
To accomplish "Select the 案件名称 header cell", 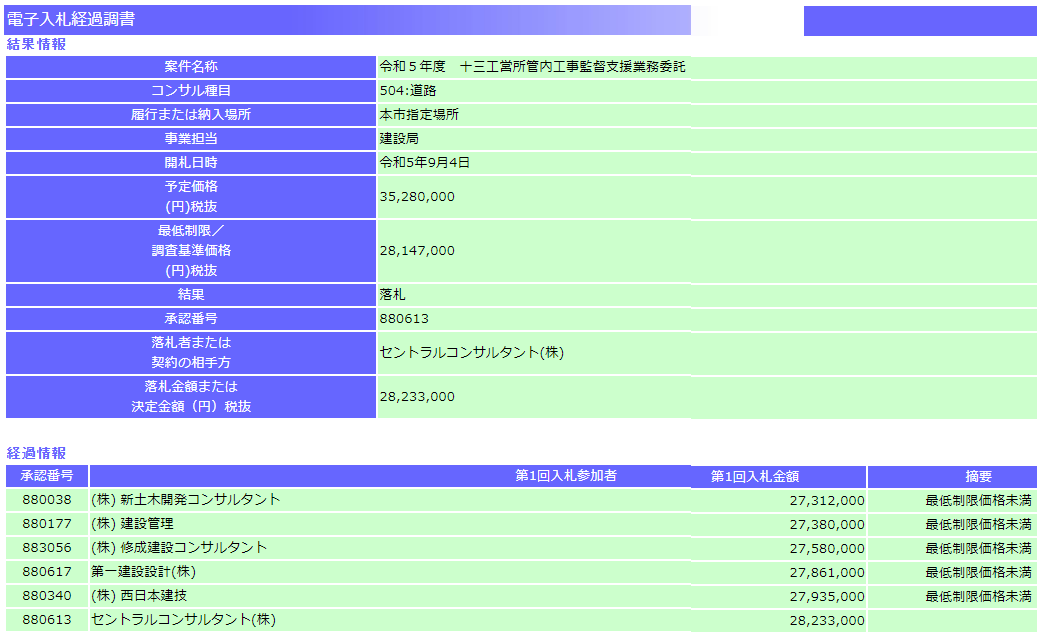I will [191, 67].
